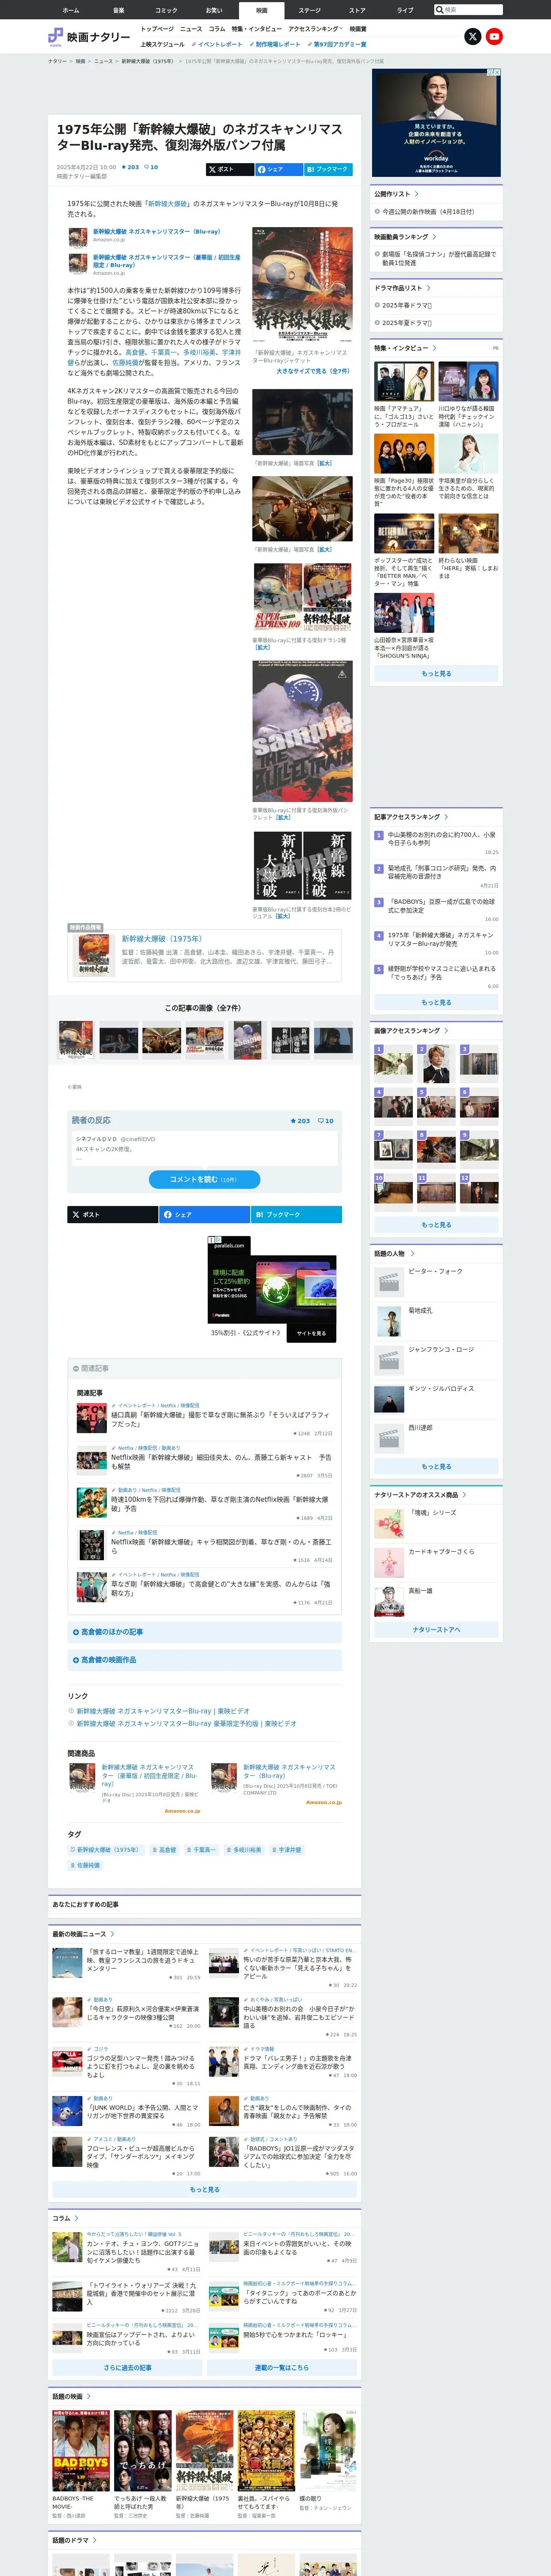
Task: Open main 新幹線大爆破 Blu-ray jacket image
Action: tap(302, 285)
